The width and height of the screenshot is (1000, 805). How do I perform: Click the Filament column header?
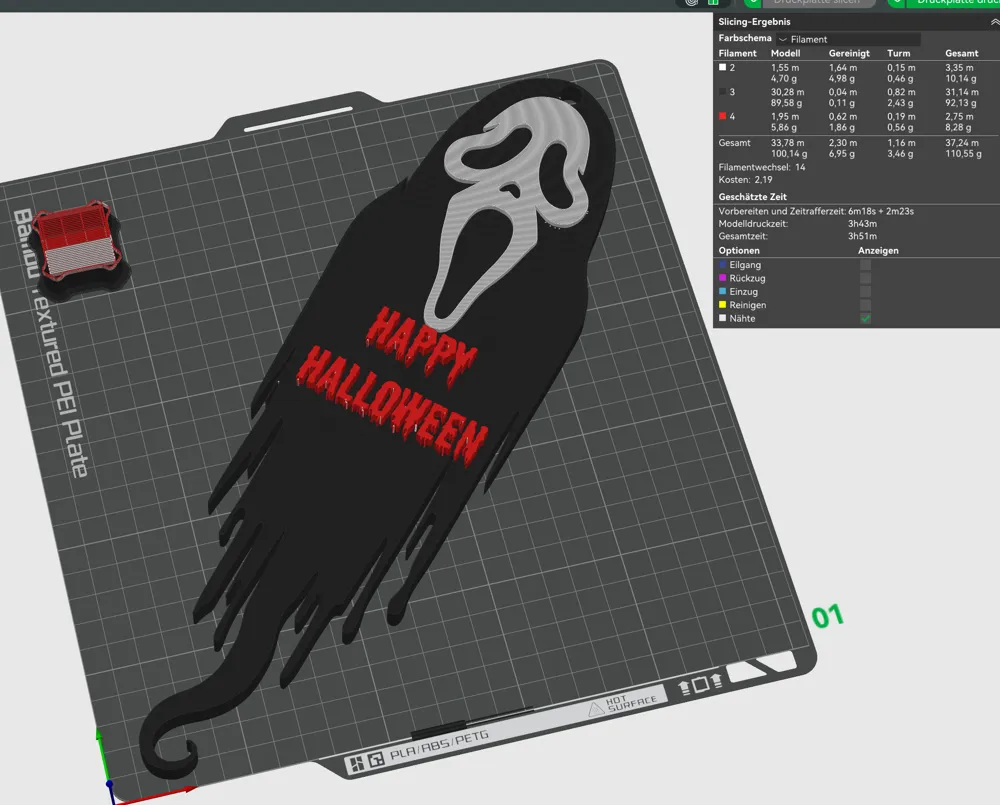click(737, 54)
